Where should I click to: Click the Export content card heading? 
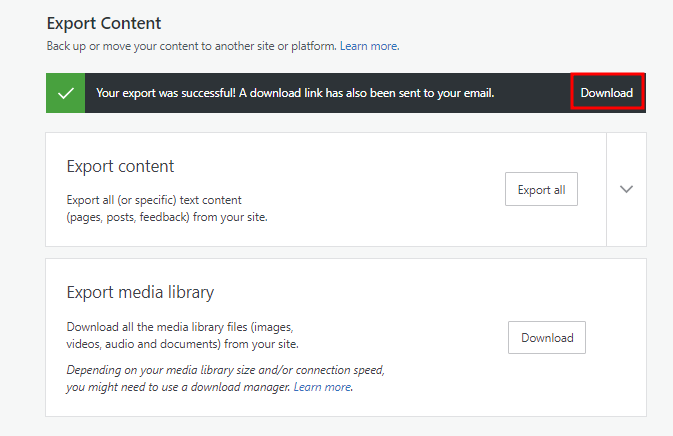[120, 166]
